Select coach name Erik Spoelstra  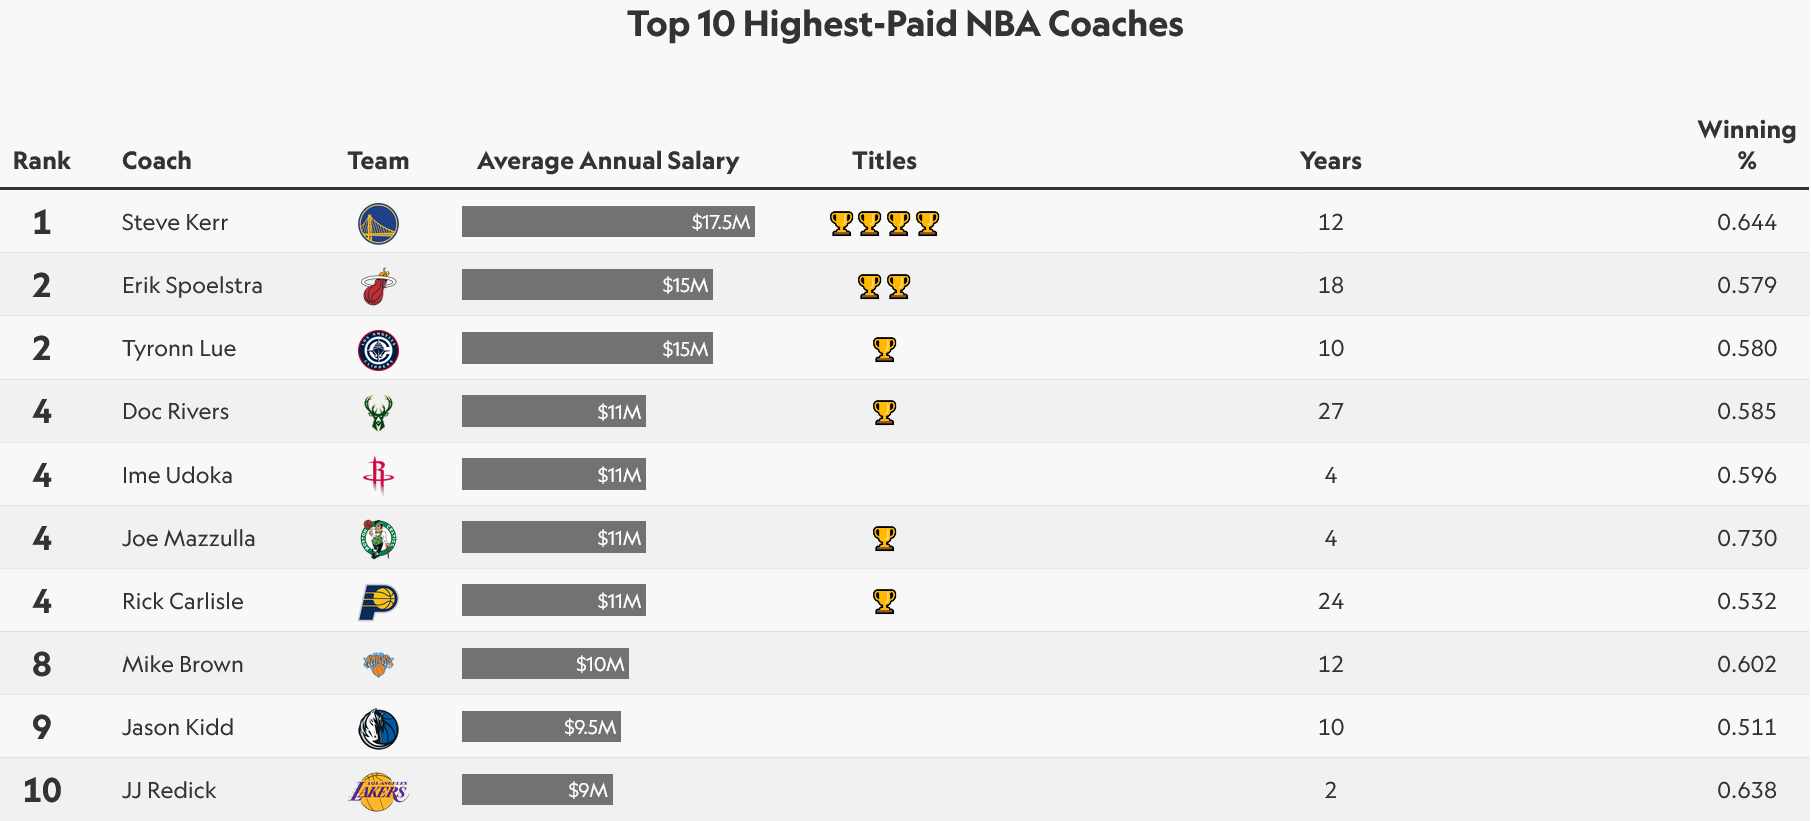point(192,286)
